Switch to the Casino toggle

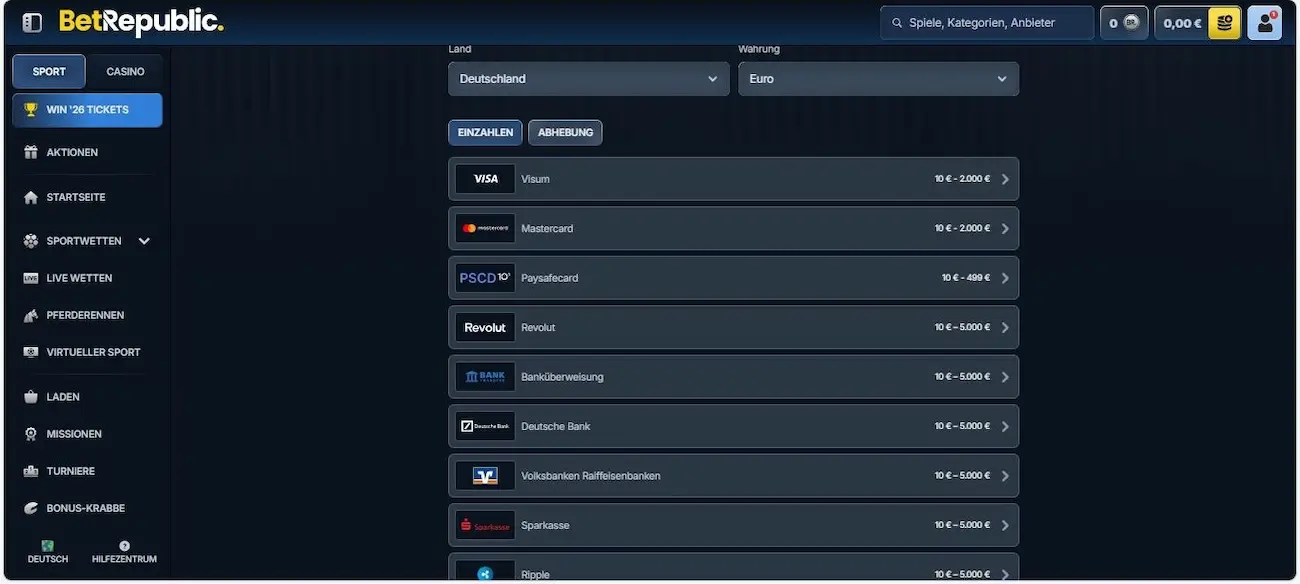pos(125,72)
